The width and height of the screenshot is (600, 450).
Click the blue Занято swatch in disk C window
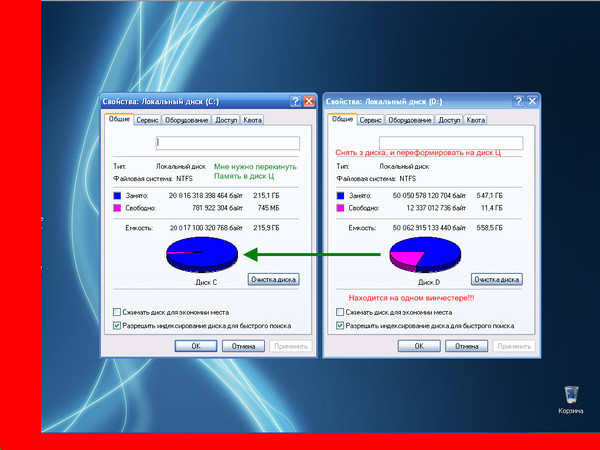click(x=117, y=196)
